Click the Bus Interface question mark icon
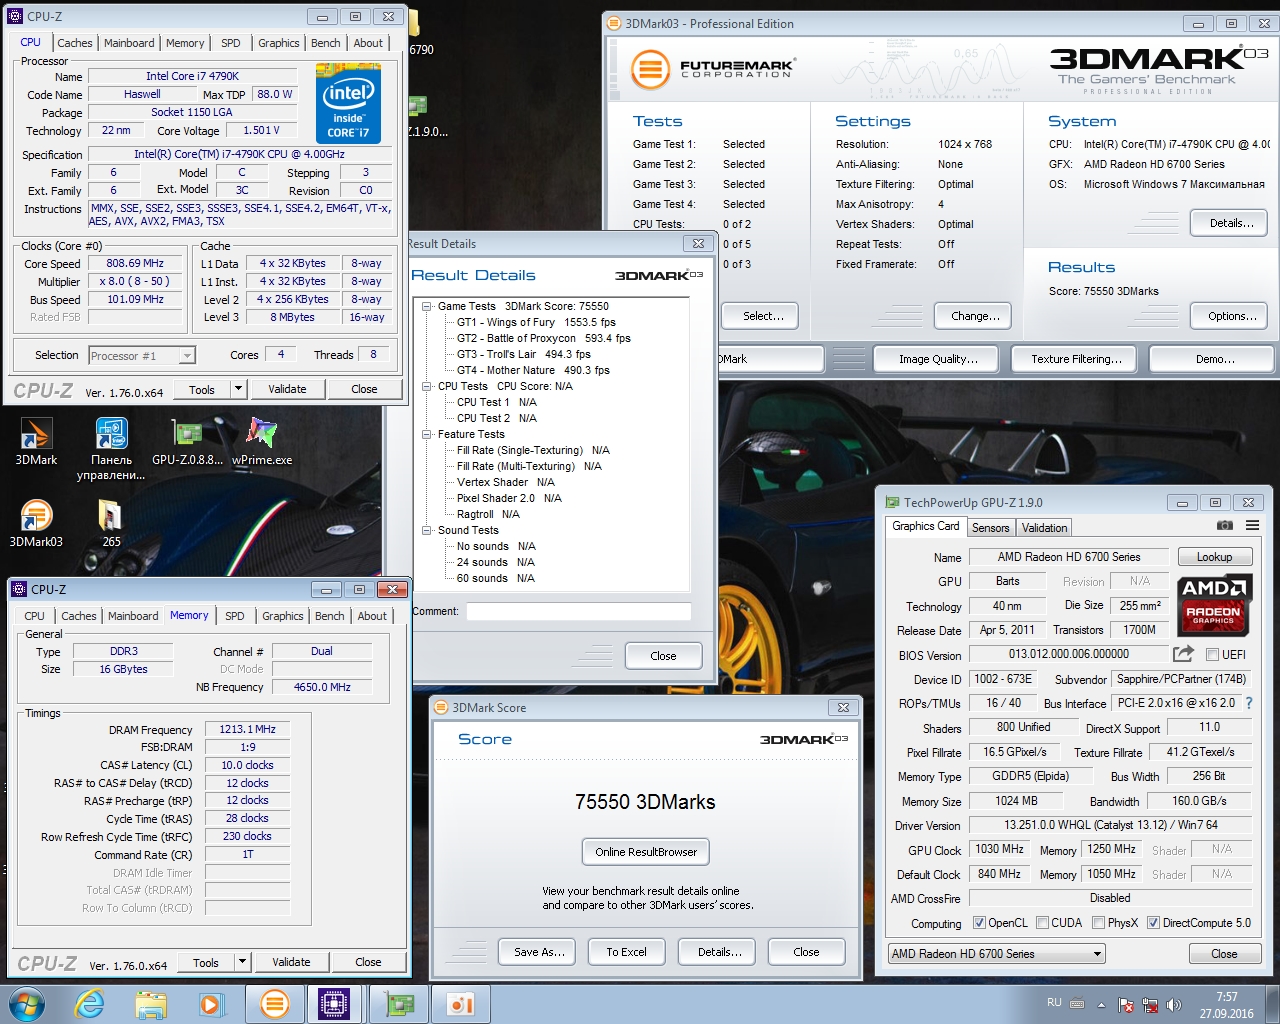This screenshot has width=1280, height=1024. [x=1248, y=703]
